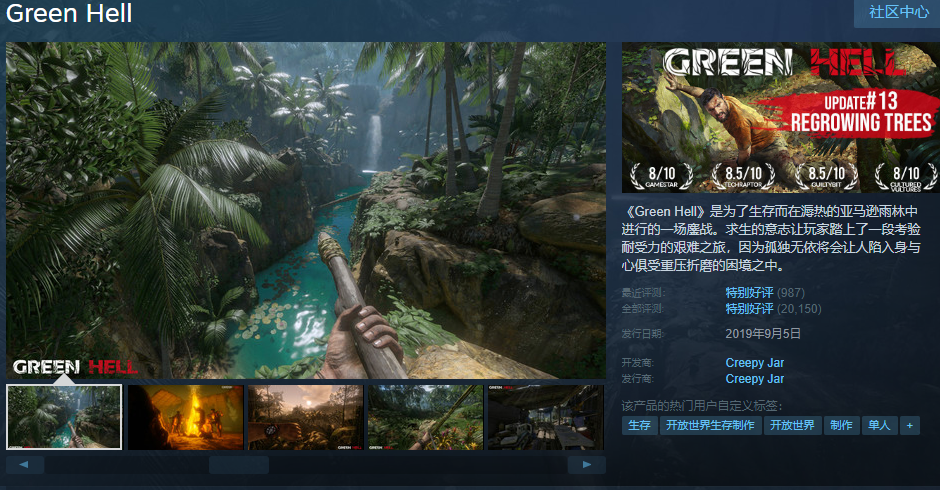Click the thumbnail strip scrollbar handle
This screenshot has width=940, height=490.
click(238, 465)
